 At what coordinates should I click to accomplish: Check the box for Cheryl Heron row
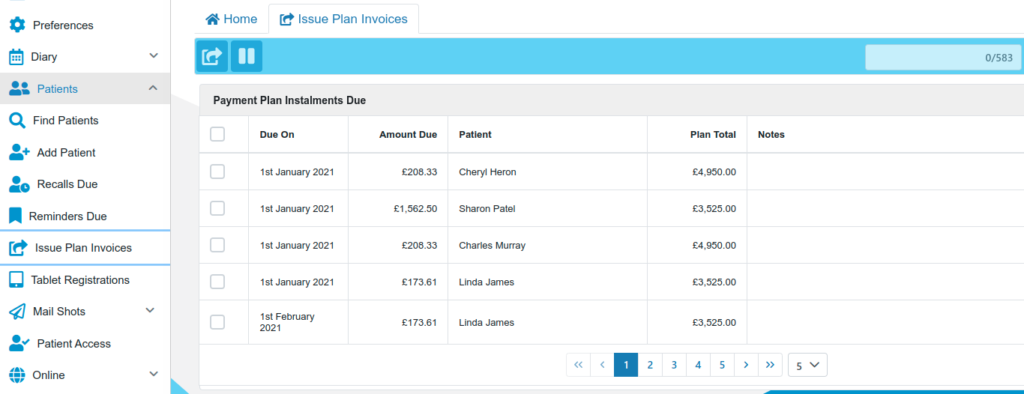click(x=217, y=172)
